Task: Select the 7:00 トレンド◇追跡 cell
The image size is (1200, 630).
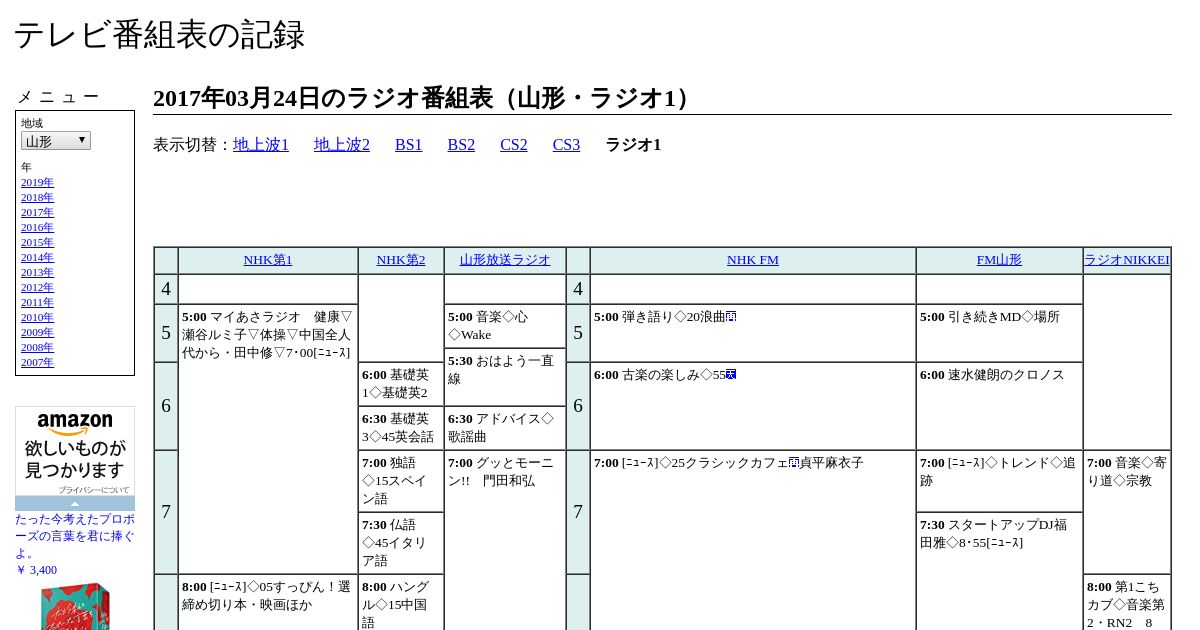Action: point(999,481)
